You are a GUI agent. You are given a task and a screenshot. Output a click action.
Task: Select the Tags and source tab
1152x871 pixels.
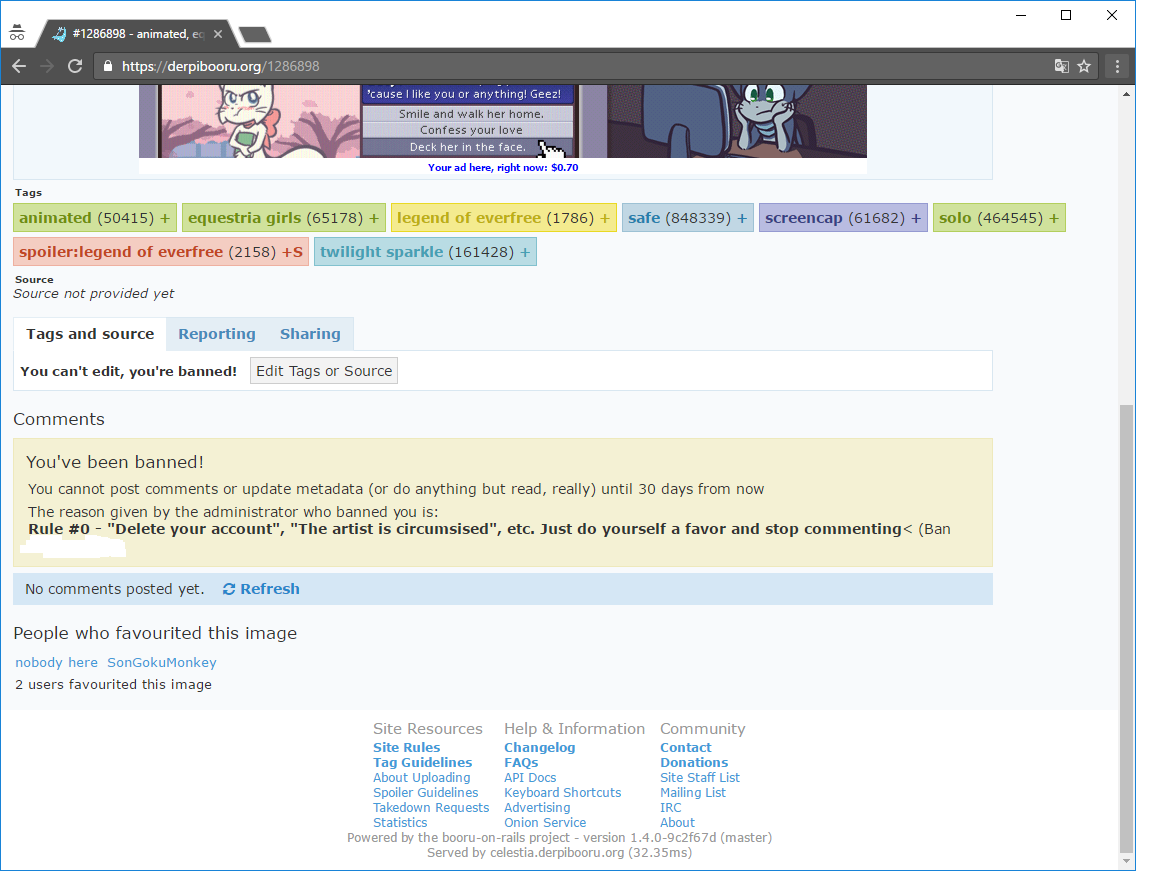pyautogui.click(x=90, y=334)
